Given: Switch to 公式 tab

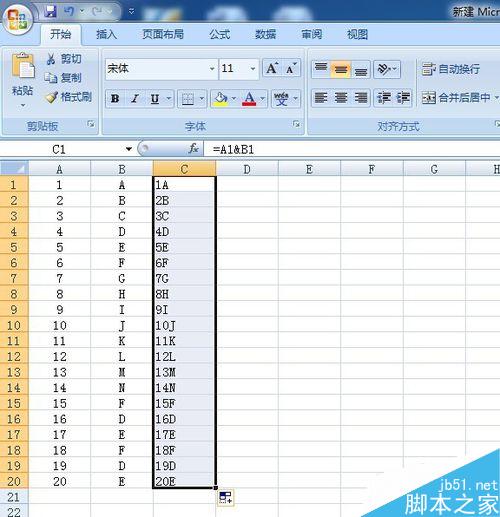Looking at the screenshot, I should coord(220,34).
